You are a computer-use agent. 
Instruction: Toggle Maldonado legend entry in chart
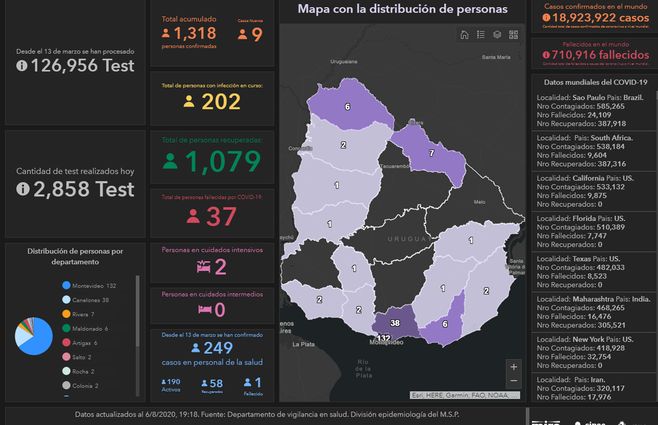[x=85, y=328]
